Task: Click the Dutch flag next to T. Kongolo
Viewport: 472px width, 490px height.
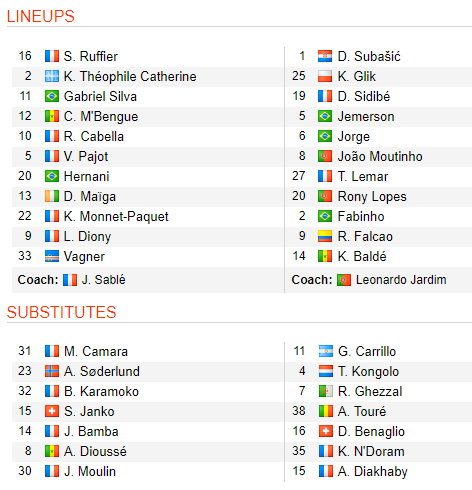Action: point(326,371)
